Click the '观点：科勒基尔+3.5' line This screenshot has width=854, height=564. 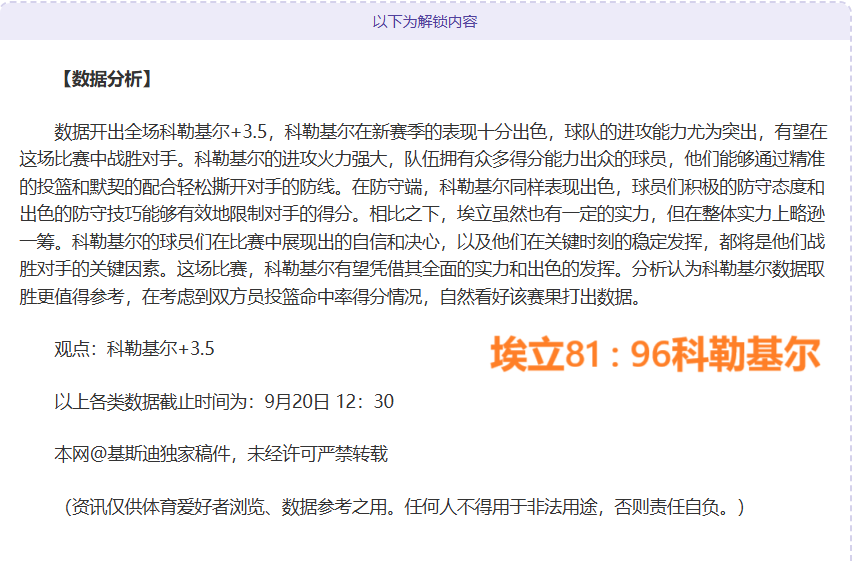coord(134,348)
